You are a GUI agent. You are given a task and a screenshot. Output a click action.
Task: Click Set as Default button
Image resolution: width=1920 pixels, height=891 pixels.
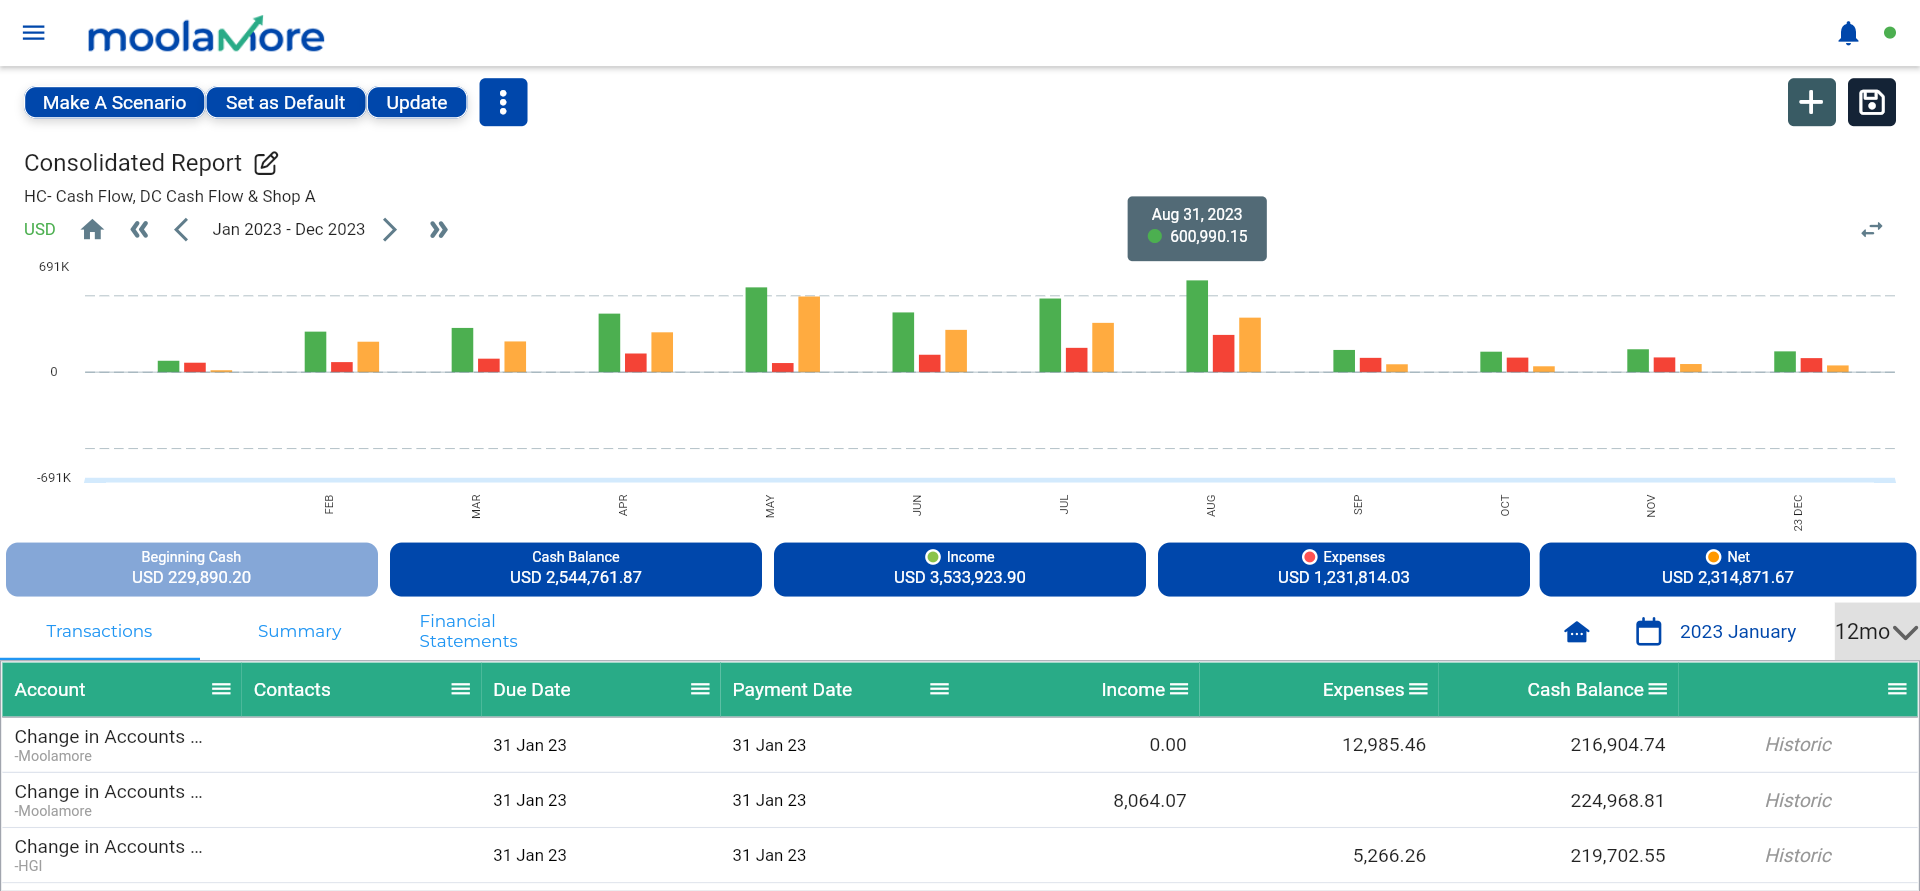[x=285, y=102]
